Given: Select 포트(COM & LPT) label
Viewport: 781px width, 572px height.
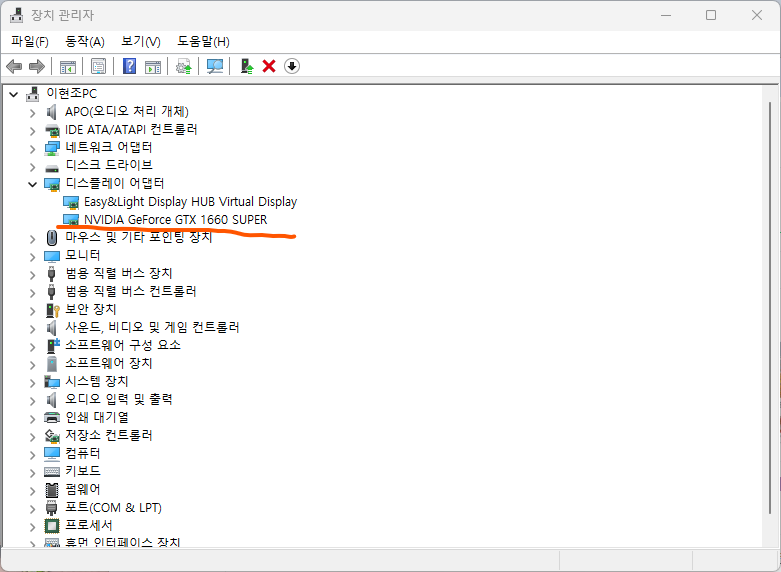Looking at the screenshot, I should click(114, 508).
